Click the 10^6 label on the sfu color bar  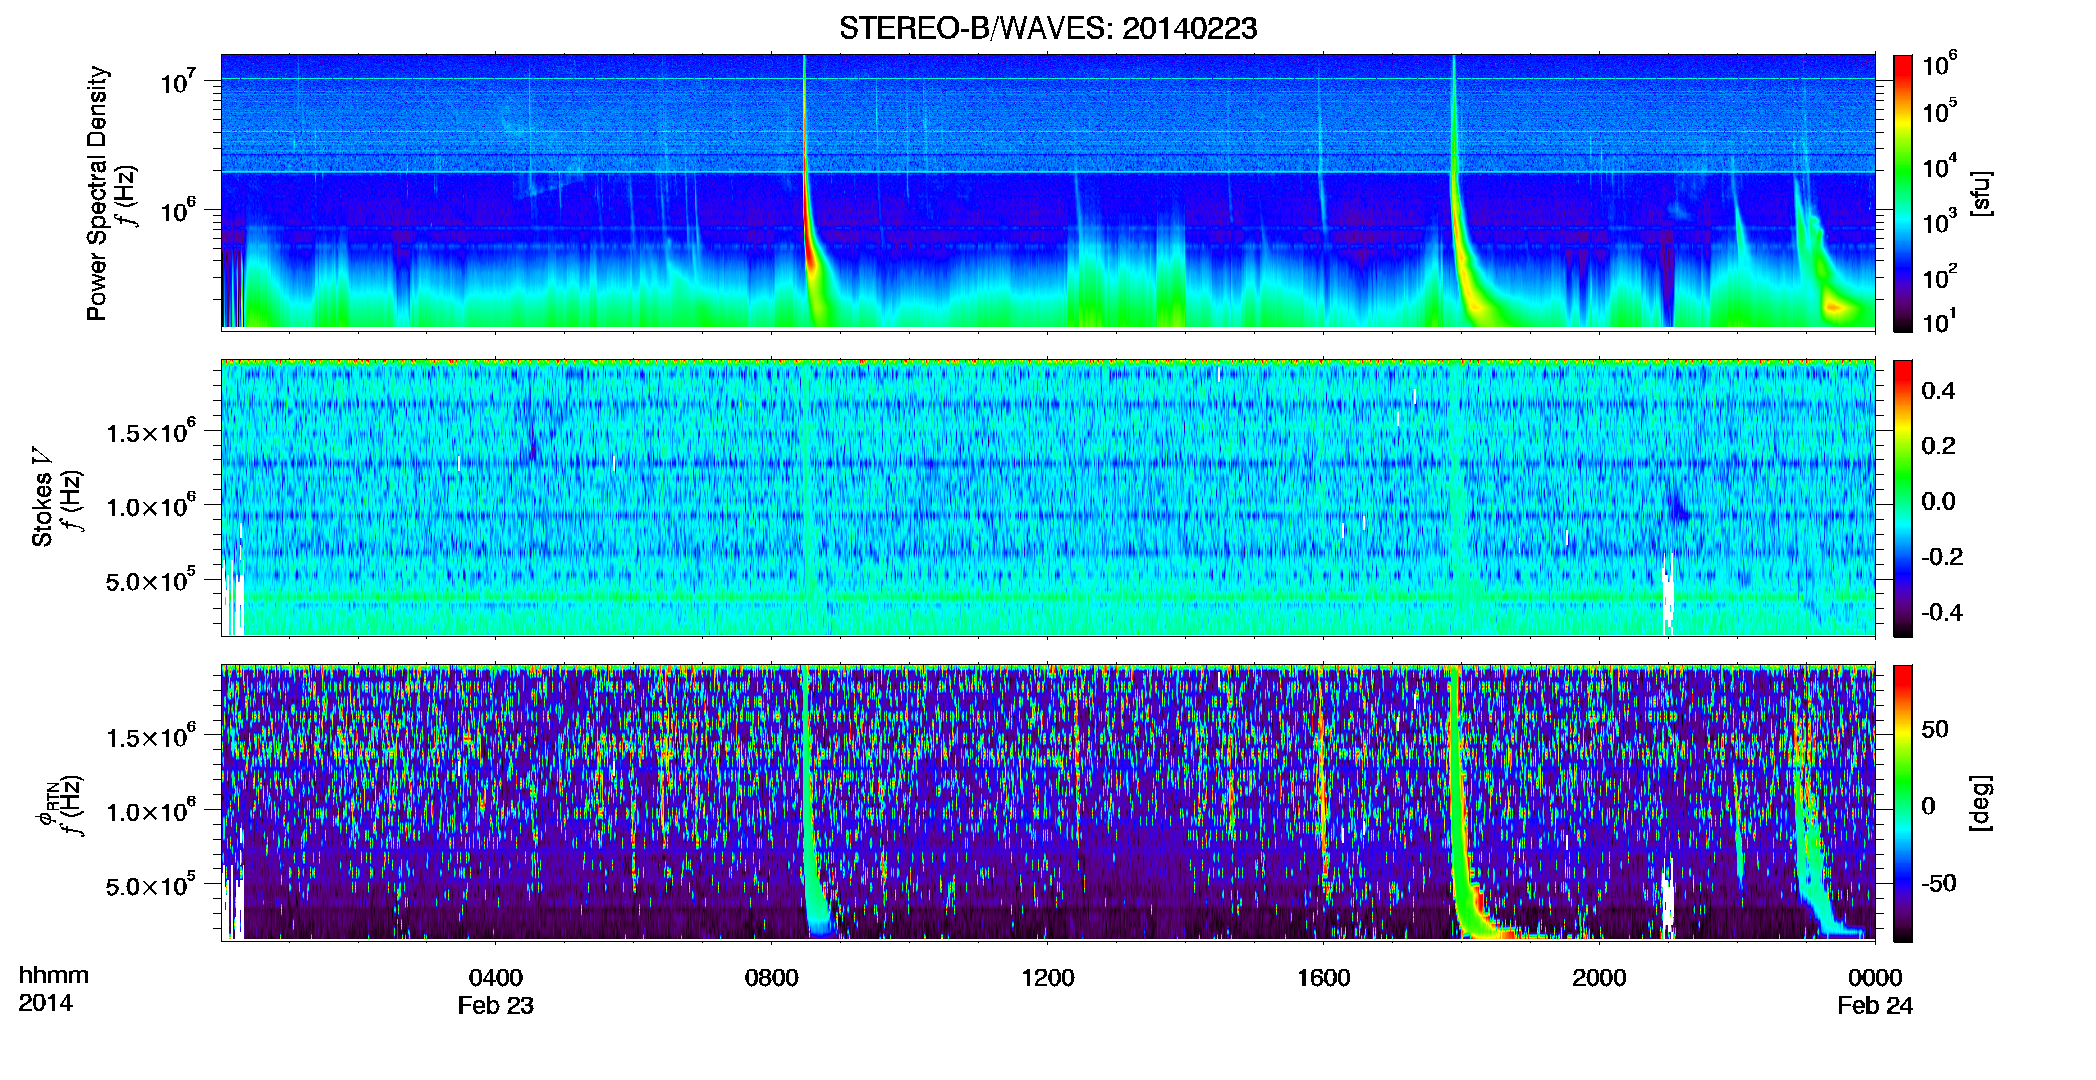(1938, 64)
